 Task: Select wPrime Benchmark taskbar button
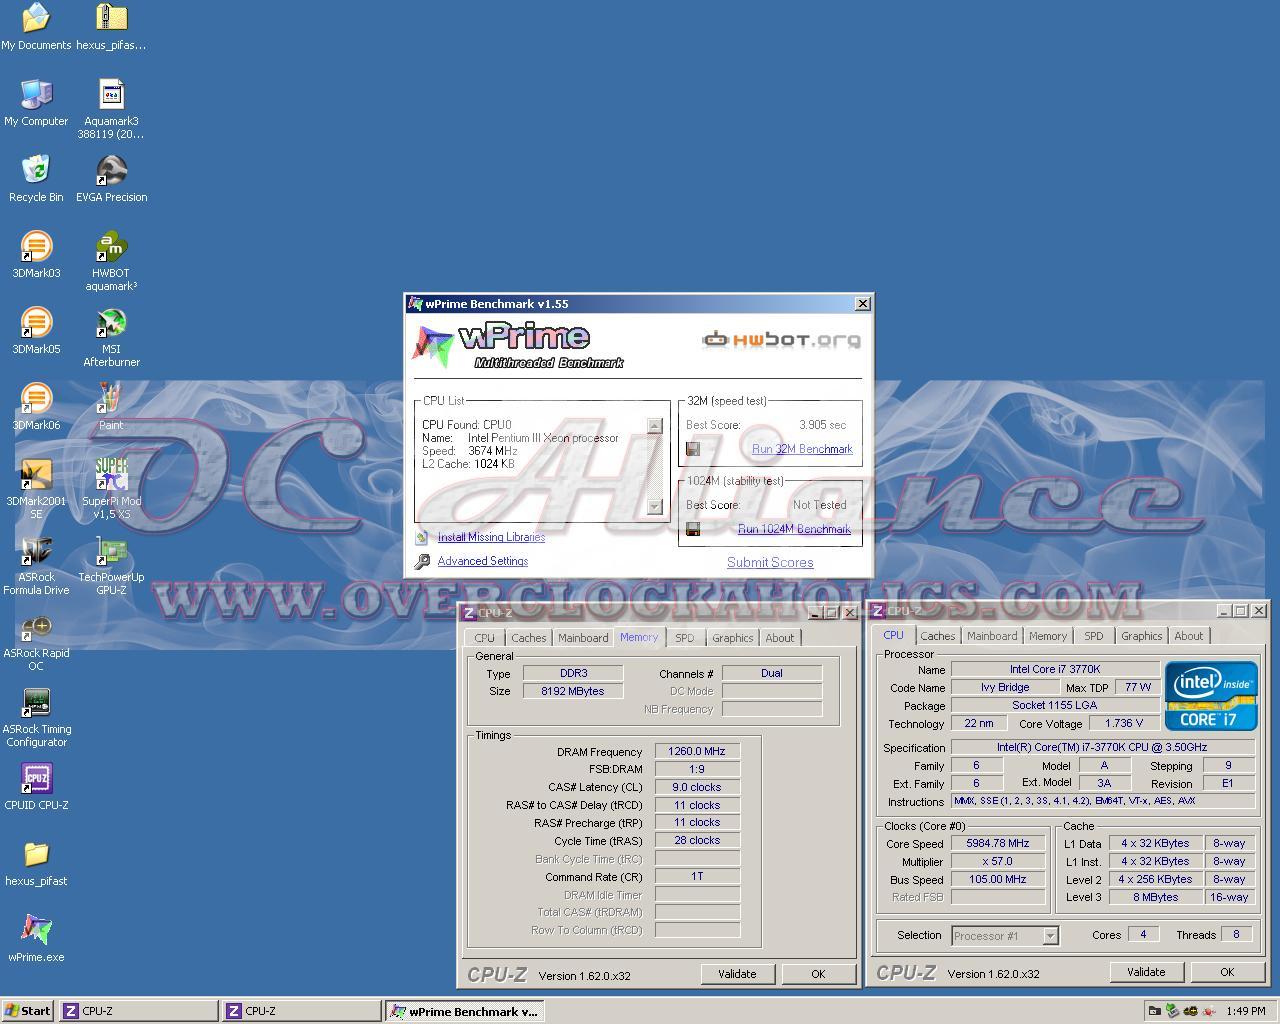[464, 1011]
